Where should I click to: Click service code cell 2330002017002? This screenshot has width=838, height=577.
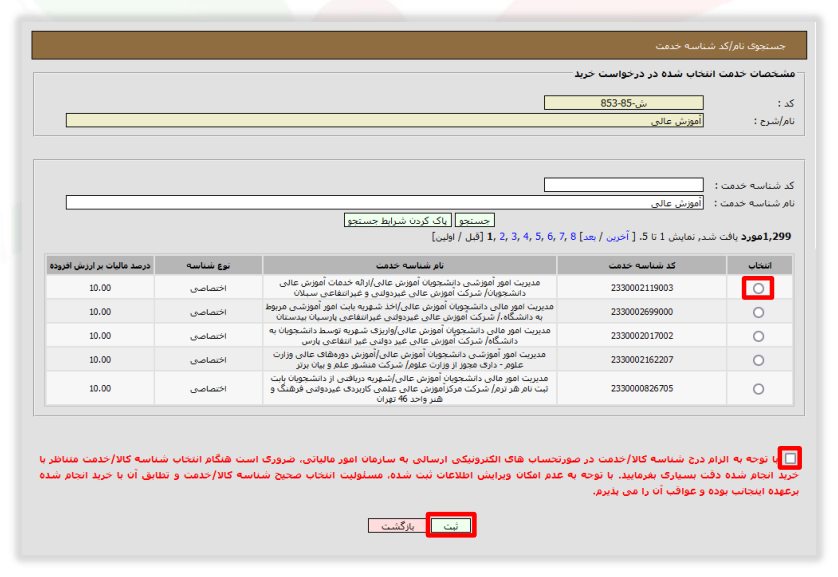click(x=642, y=336)
